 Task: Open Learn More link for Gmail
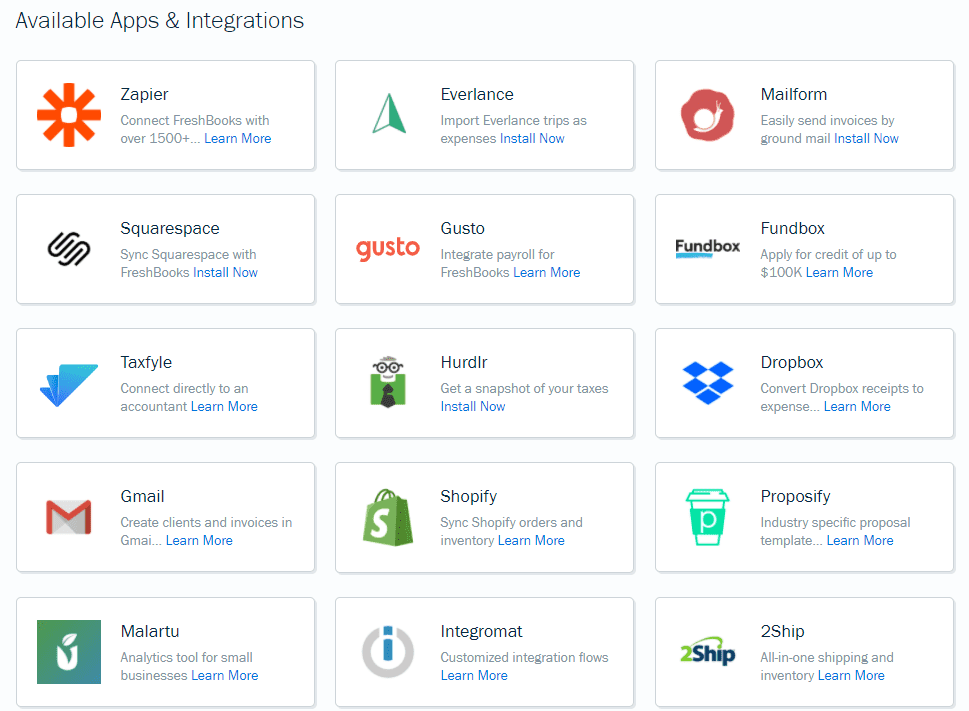(199, 541)
